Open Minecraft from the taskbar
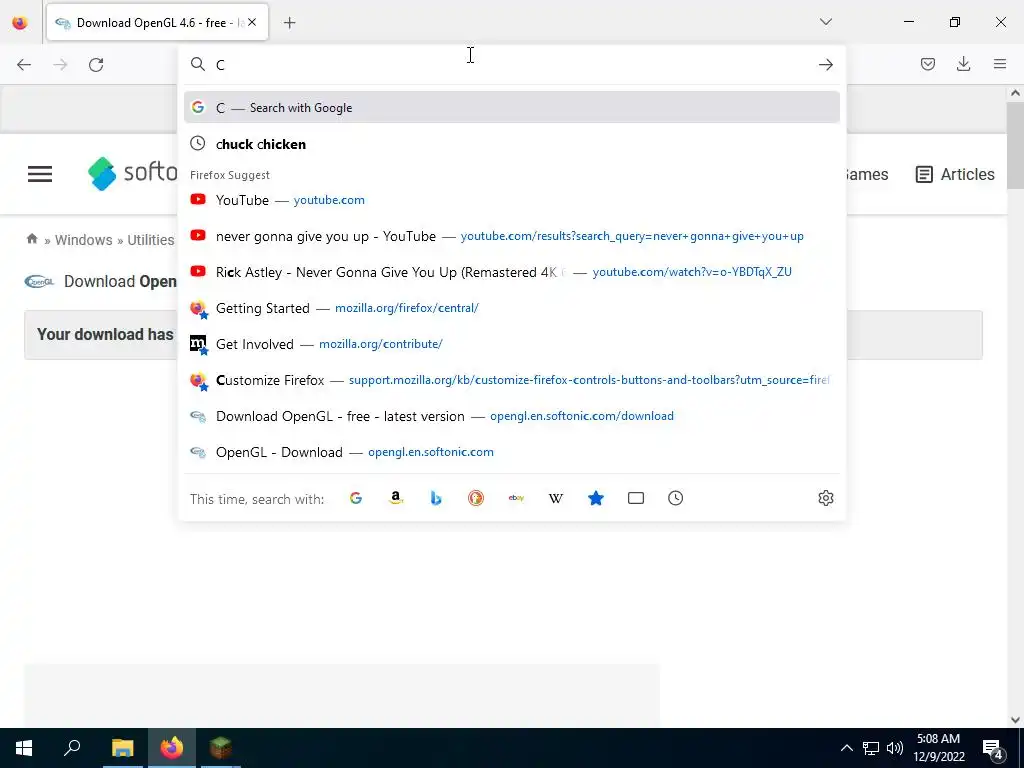Screen dimensions: 1024x768 [221, 748]
